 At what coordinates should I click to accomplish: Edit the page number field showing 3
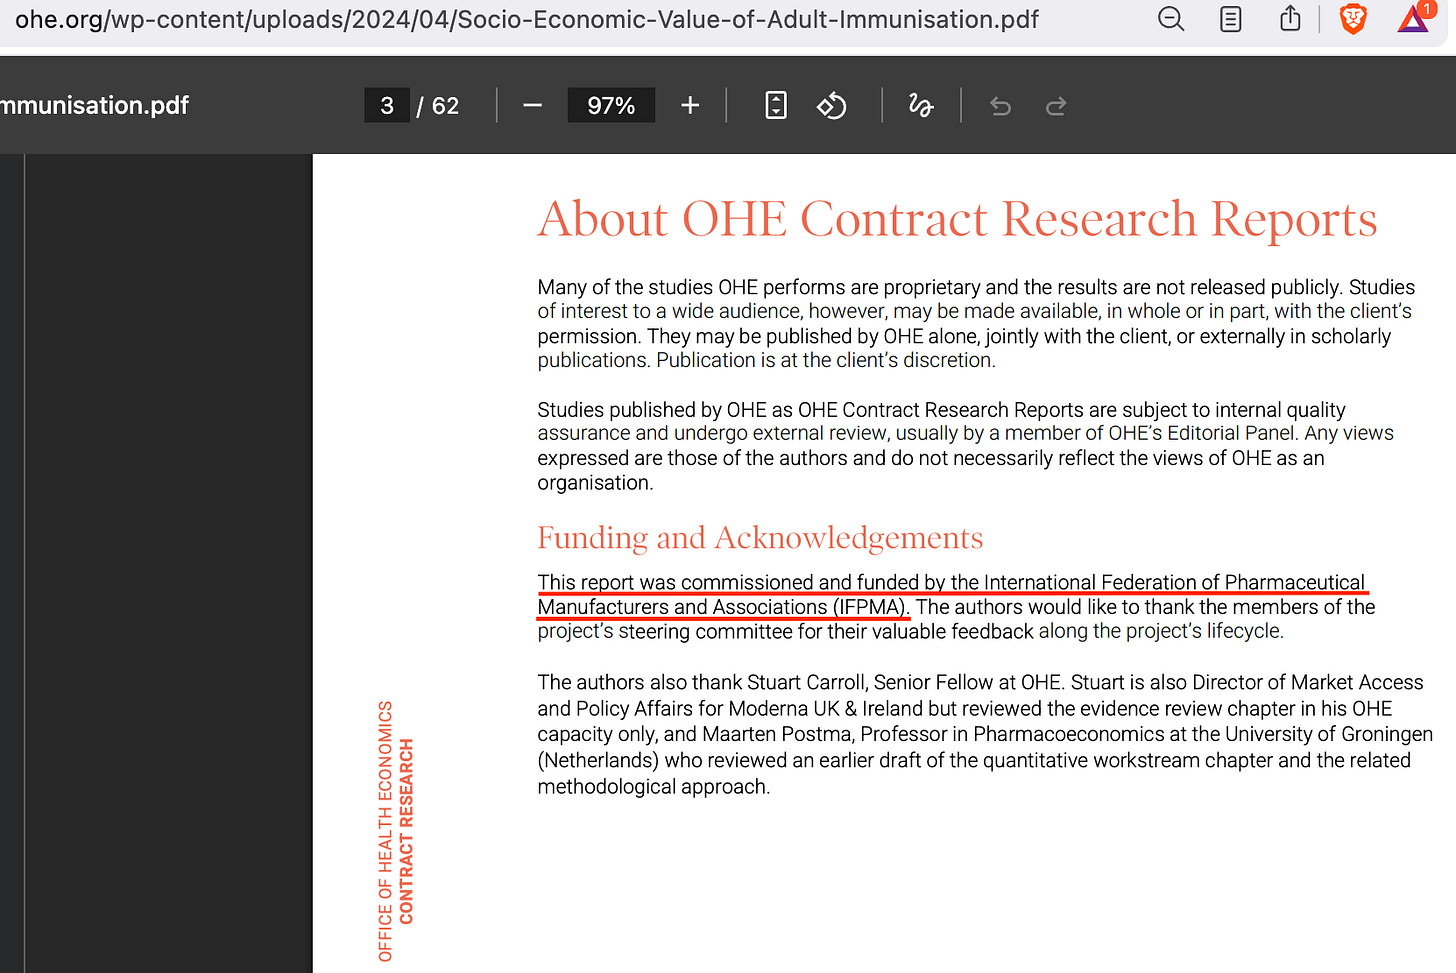click(387, 105)
